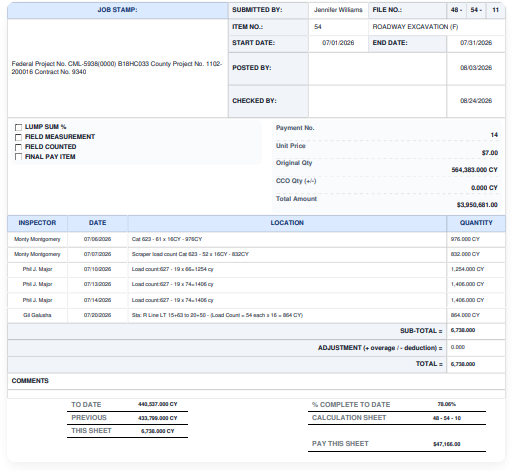Click submitter name Jennifer Williams
514x471 pixels.
point(338,10)
